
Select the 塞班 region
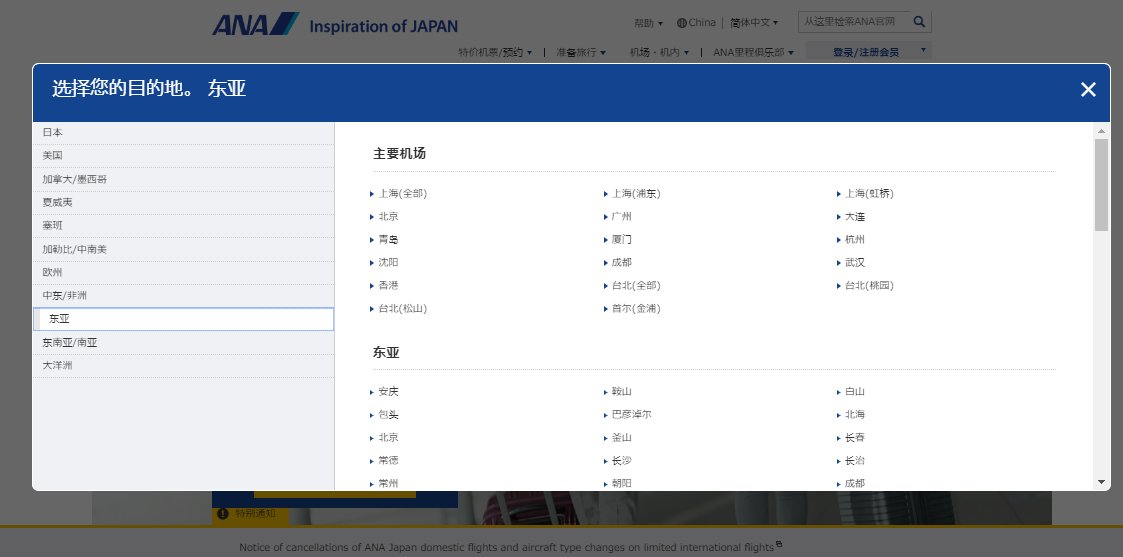(183, 226)
